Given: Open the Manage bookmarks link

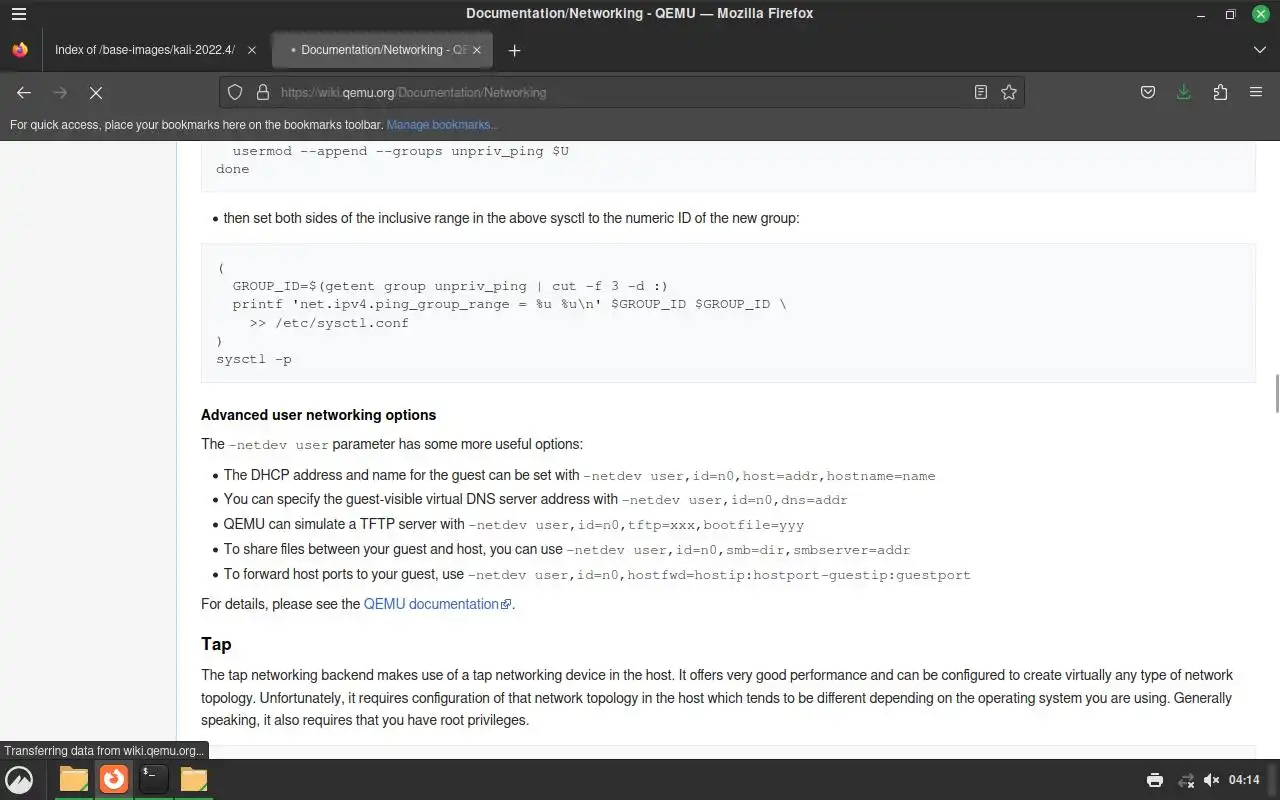Looking at the screenshot, I should pyautogui.click(x=441, y=125).
